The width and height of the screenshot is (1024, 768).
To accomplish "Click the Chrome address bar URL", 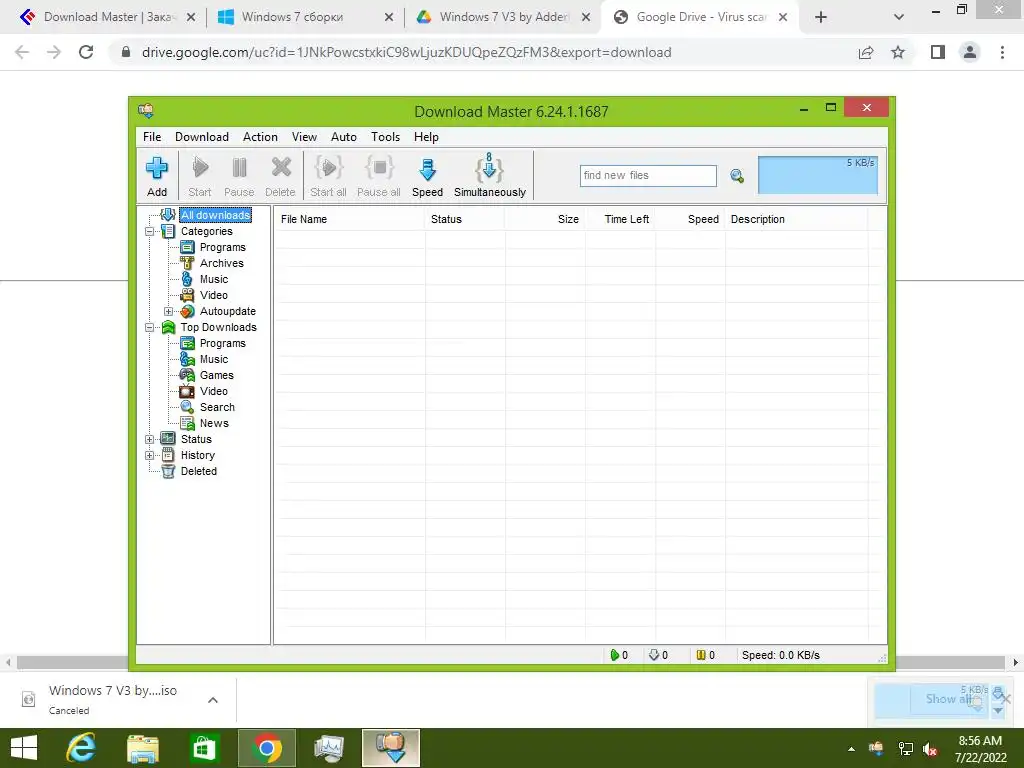I will pyautogui.click(x=406, y=52).
